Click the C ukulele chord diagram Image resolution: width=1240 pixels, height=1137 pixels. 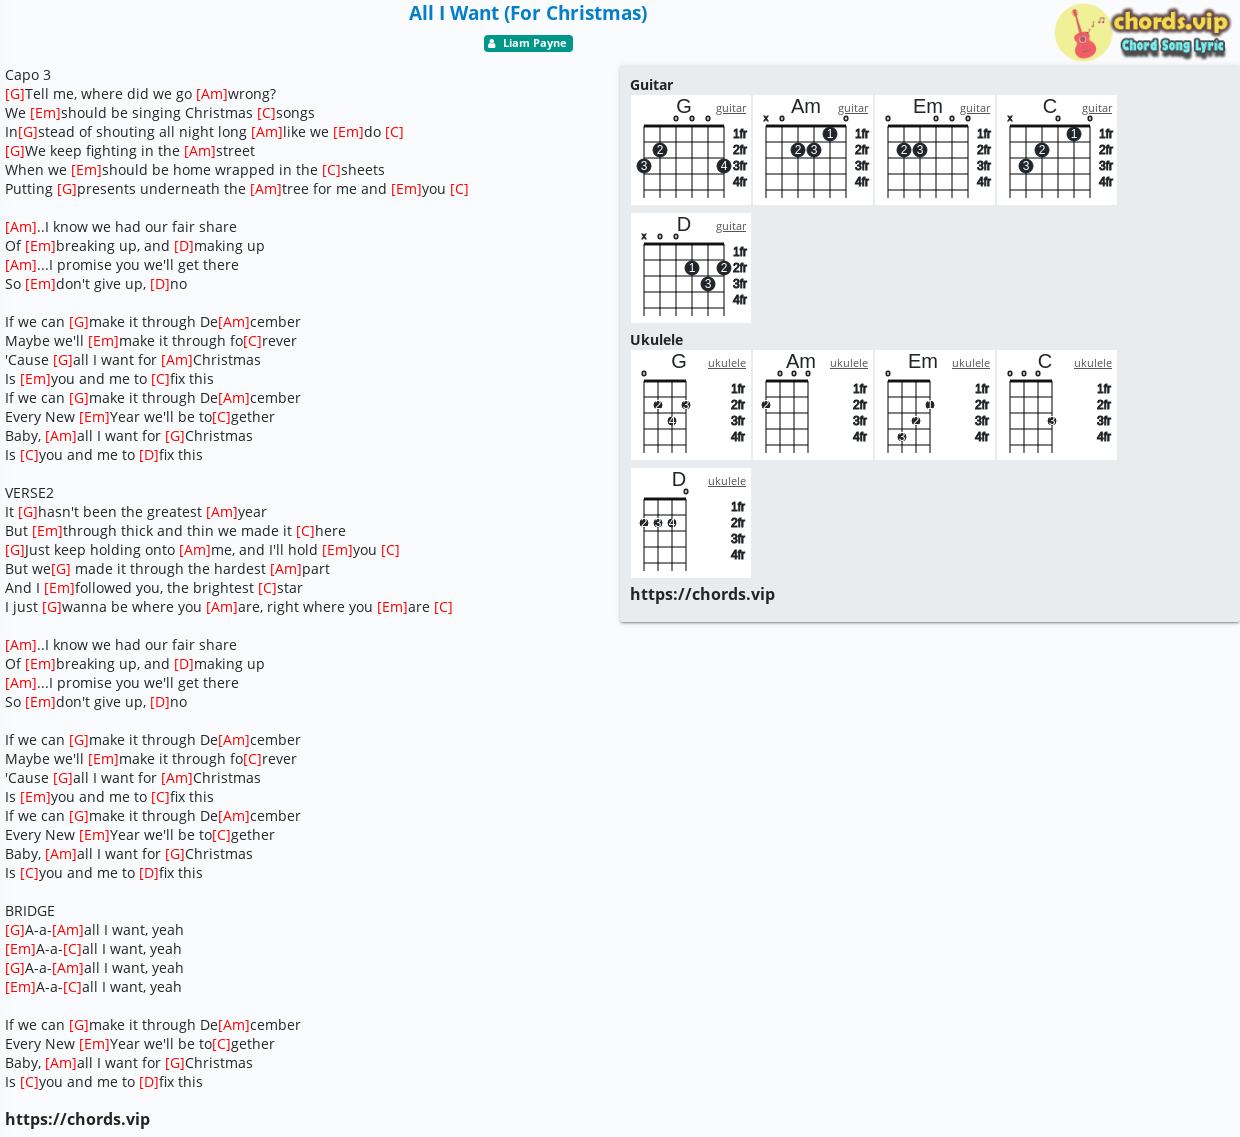[1057, 406]
